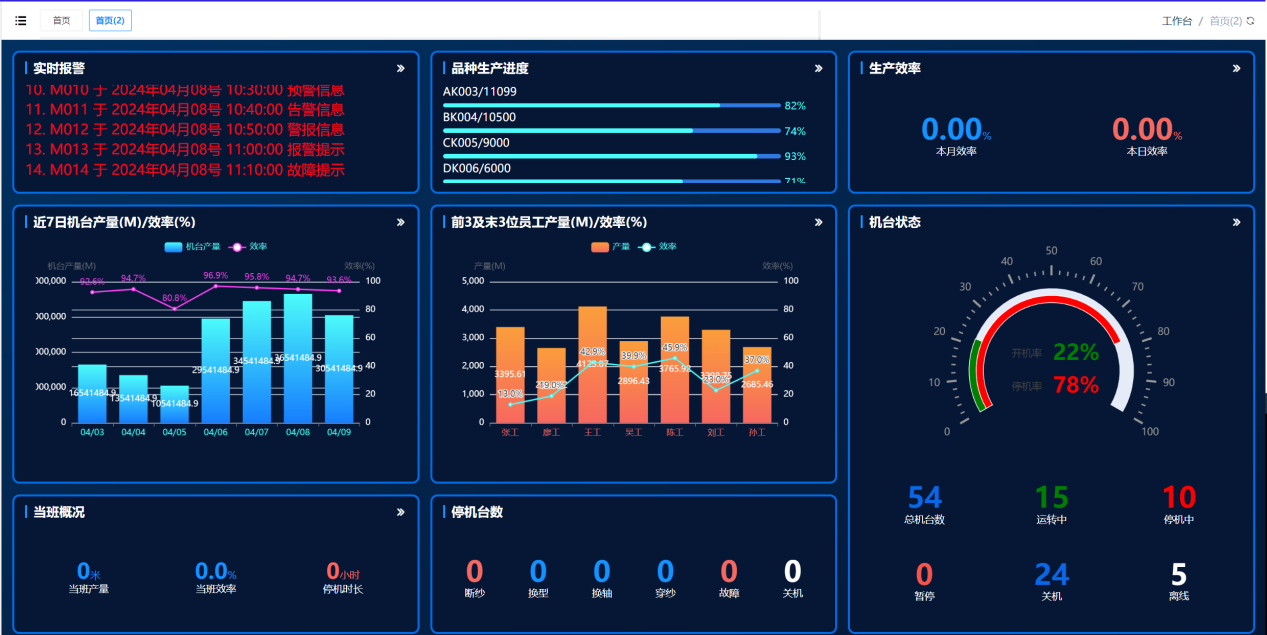Image resolution: width=1267 pixels, height=635 pixels.
Task: Toggle the orange 产量 legend in employee chart
Action: click(610, 246)
